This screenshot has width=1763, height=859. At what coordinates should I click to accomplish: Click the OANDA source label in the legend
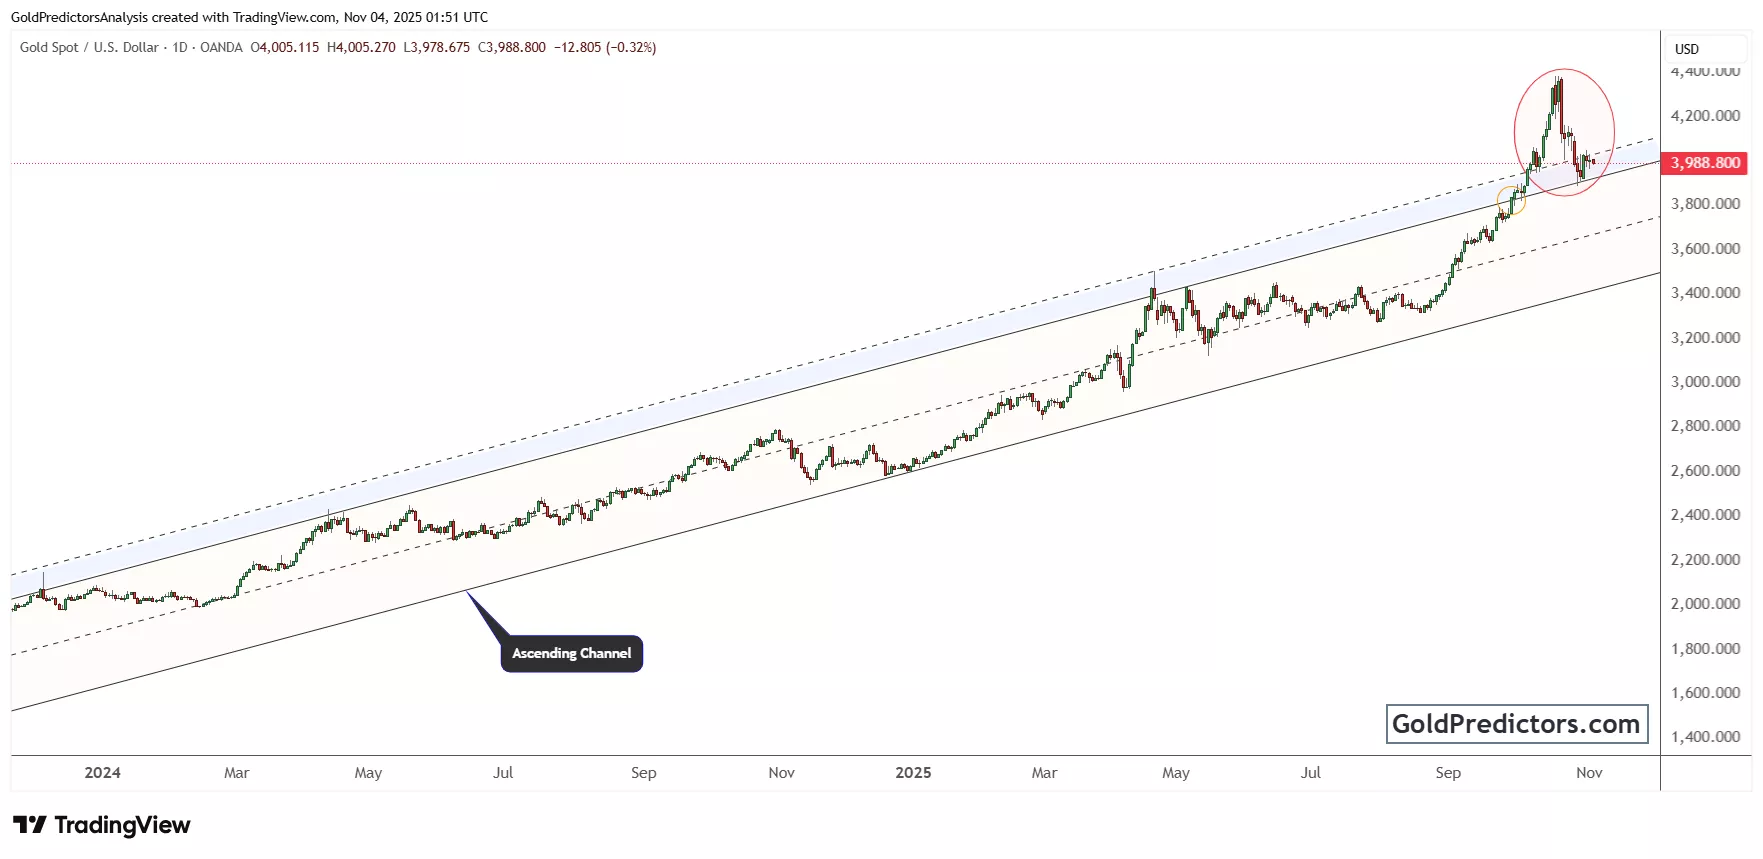pyautogui.click(x=221, y=47)
